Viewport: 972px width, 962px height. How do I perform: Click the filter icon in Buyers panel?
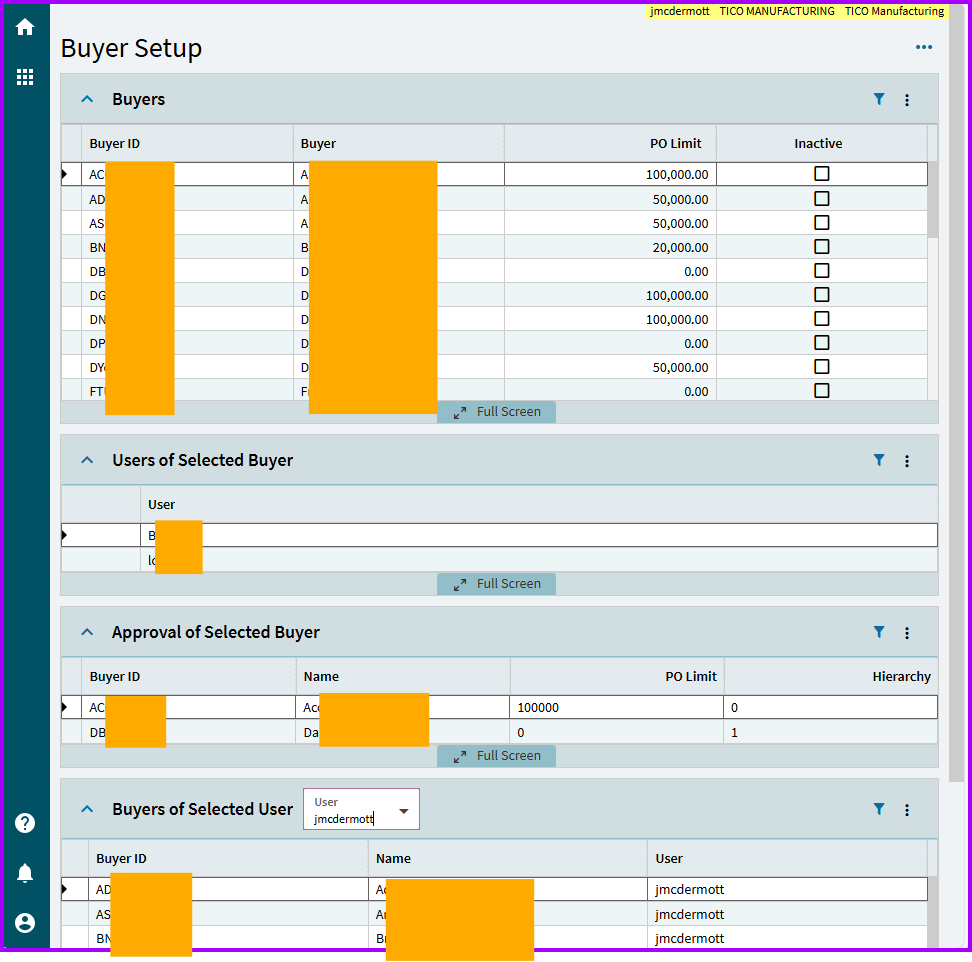click(x=879, y=99)
